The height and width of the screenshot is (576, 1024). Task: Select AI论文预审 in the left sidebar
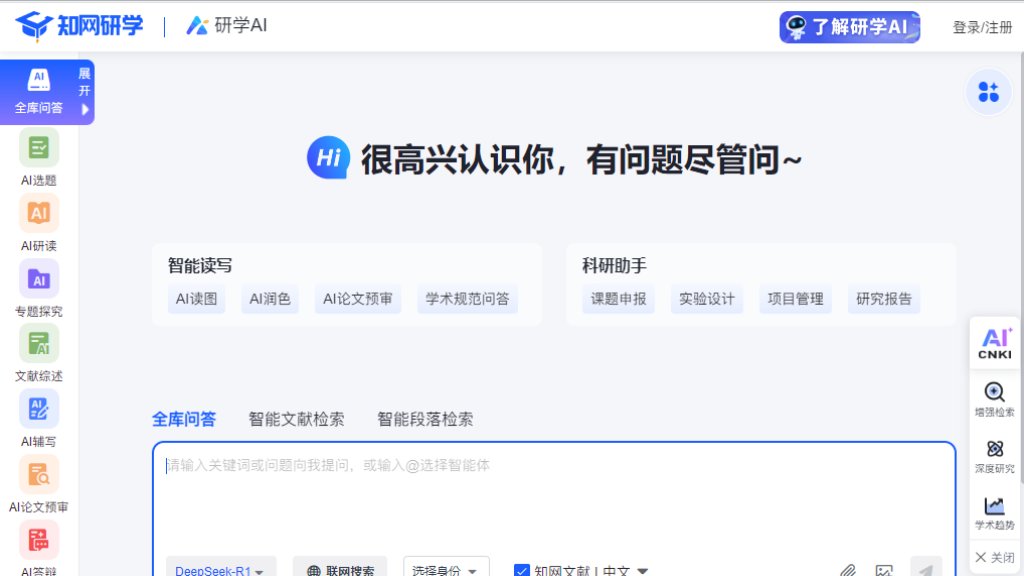point(38,482)
